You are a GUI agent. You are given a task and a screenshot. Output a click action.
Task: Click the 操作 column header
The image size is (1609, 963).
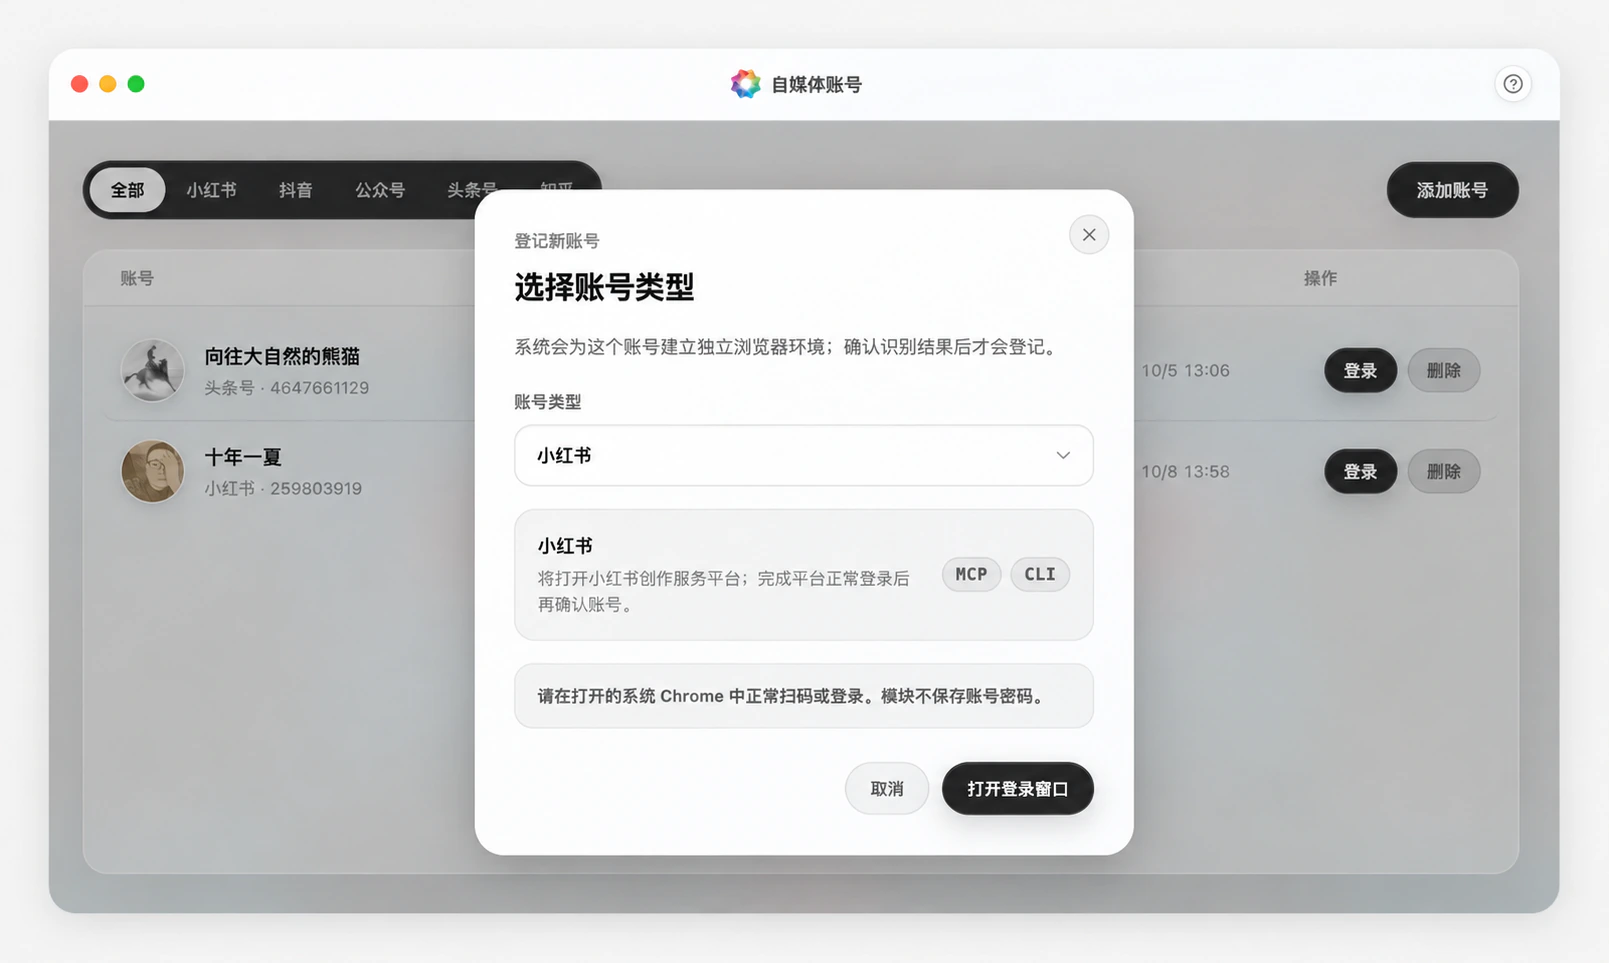[1320, 278]
